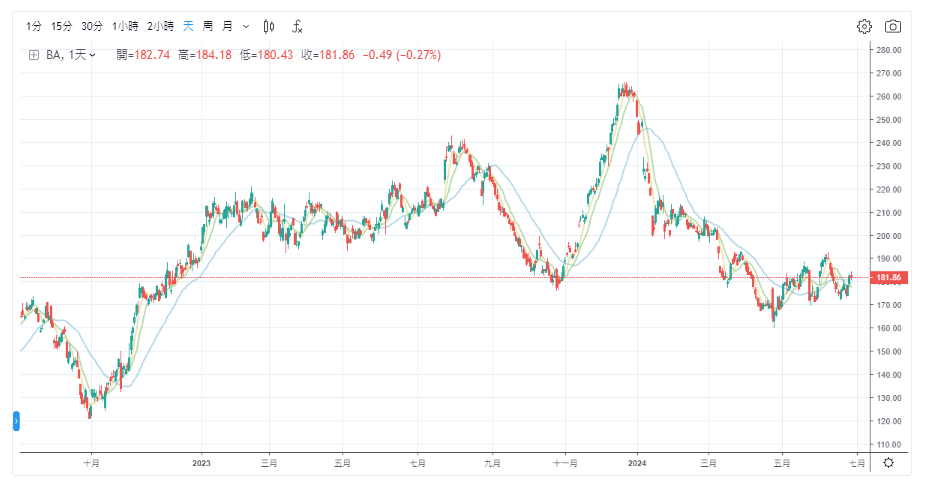Open the indicators fx menu
Image resolution: width=932 pixels, height=491 pixels.
point(298,26)
